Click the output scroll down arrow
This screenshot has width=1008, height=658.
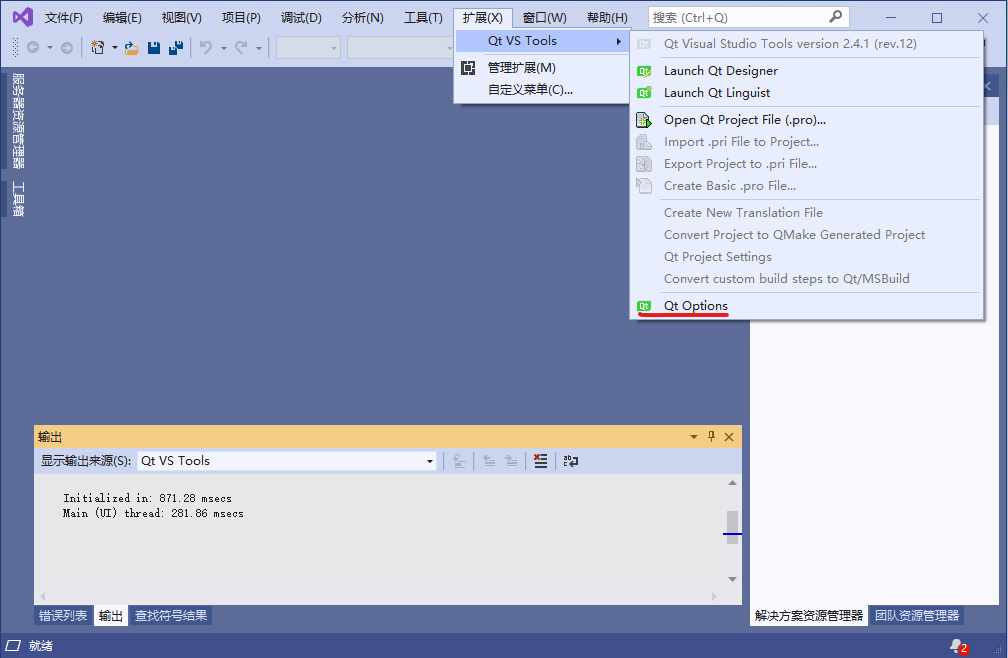point(732,580)
